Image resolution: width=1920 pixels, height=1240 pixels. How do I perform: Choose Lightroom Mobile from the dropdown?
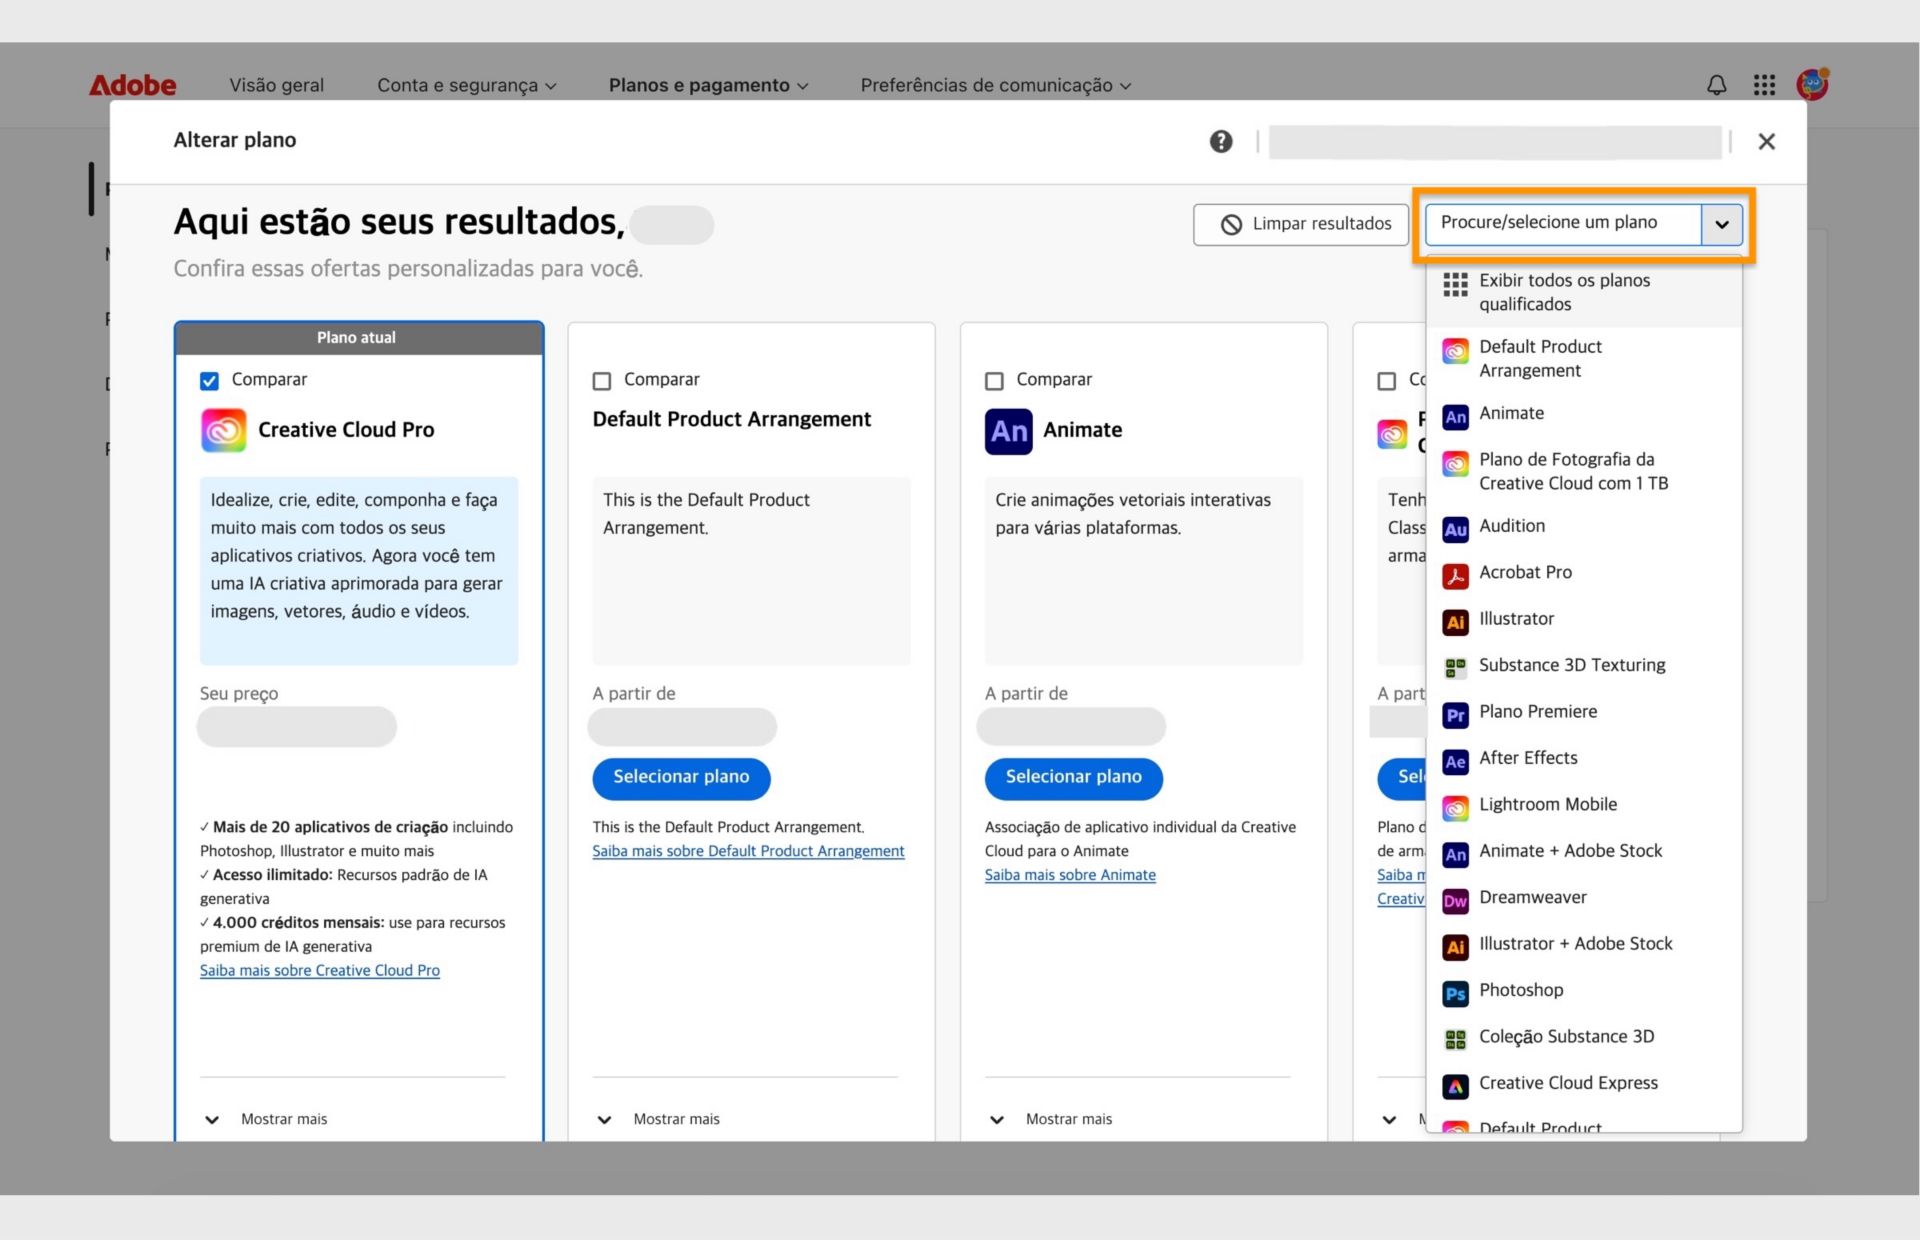1548,803
